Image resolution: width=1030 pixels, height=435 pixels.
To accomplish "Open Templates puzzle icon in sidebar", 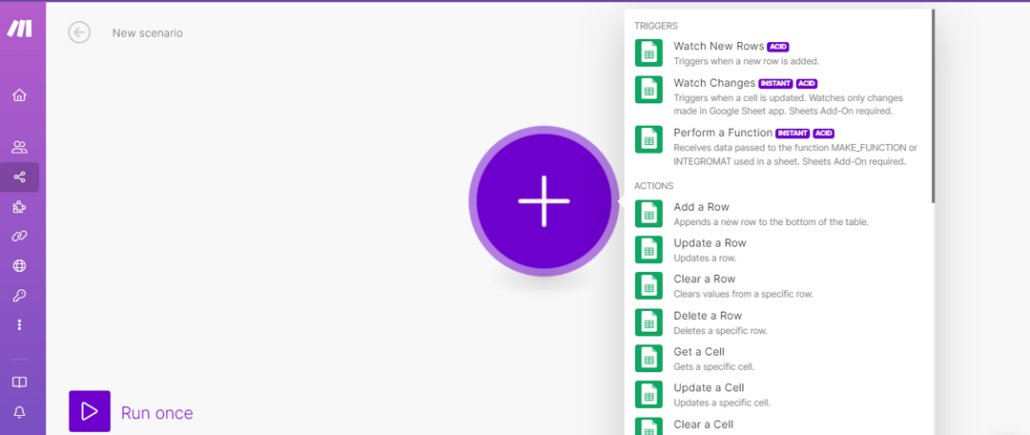I will [19, 207].
